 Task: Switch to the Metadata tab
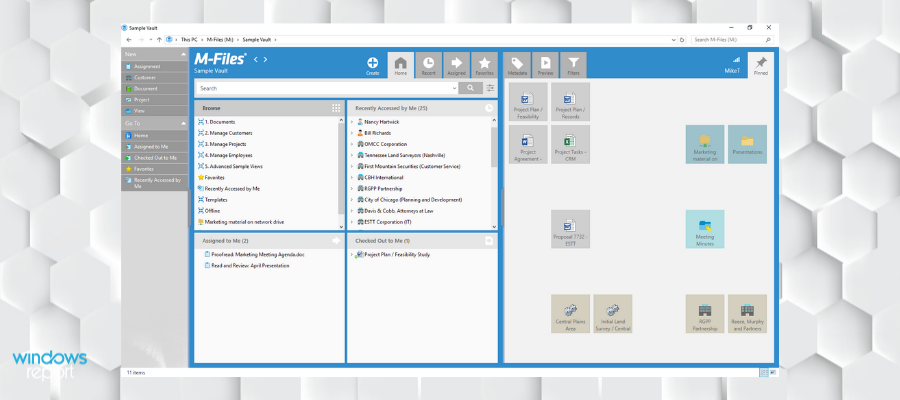coord(517,65)
